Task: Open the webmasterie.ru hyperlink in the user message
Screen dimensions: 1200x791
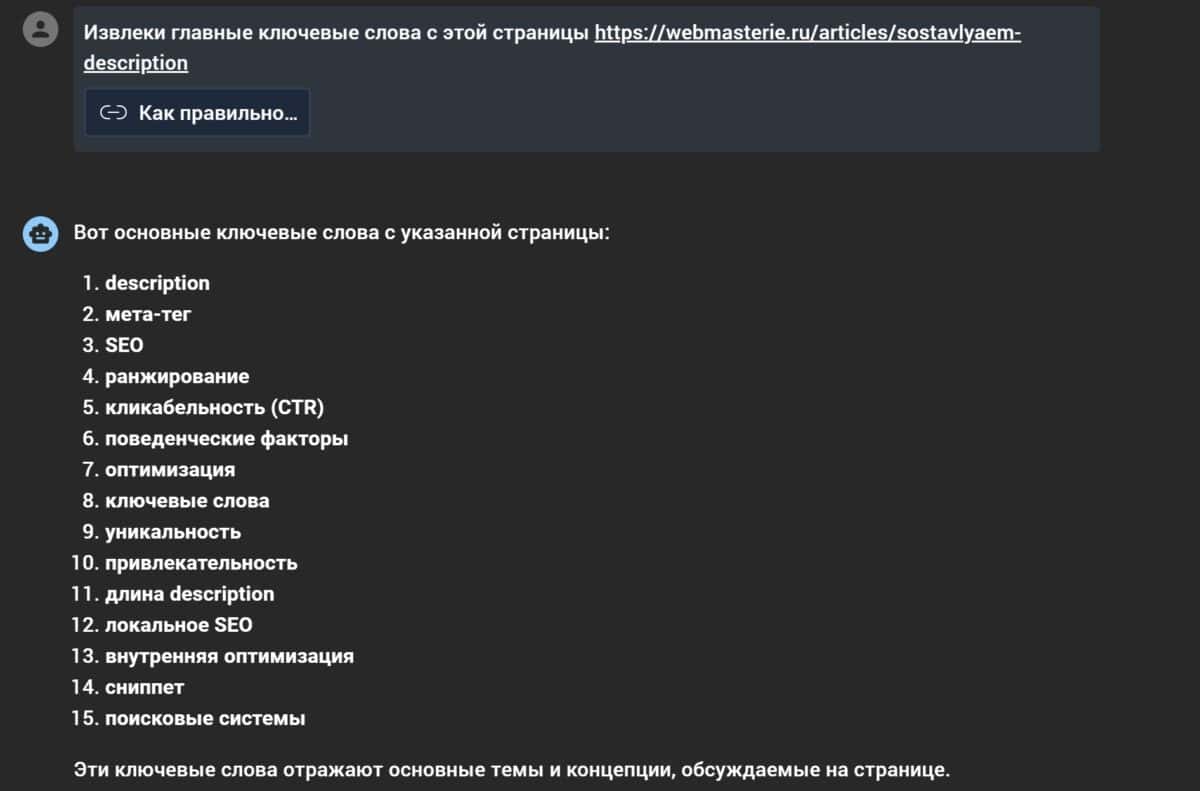Action: click(x=806, y=33)
